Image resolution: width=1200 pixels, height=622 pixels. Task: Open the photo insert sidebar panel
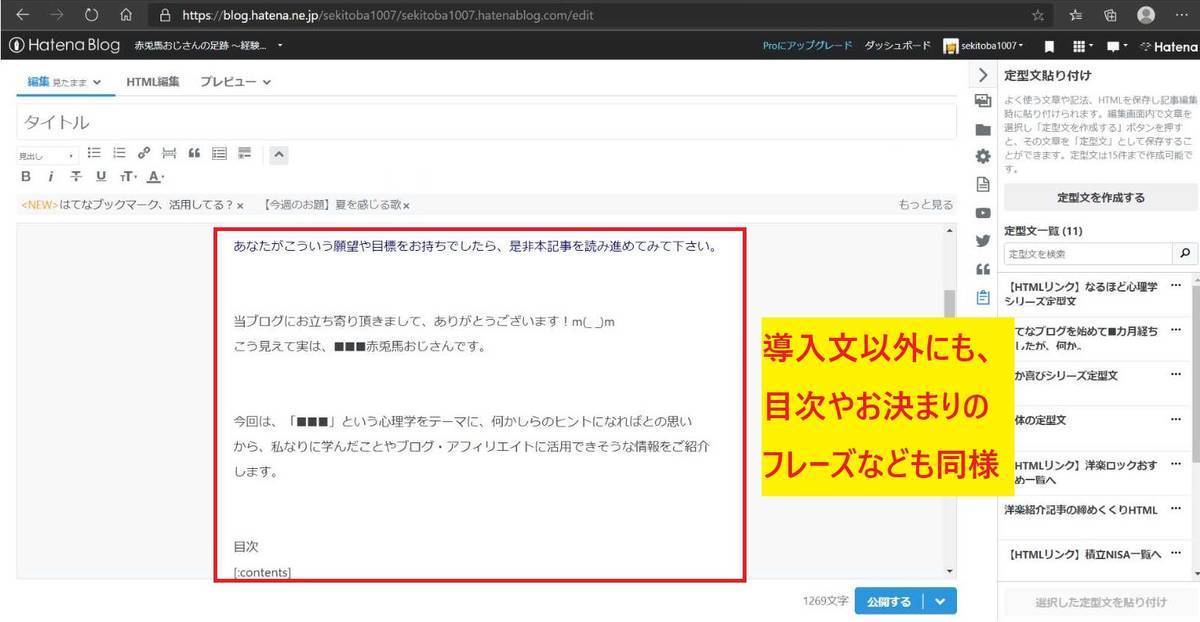tap(982, 101)
